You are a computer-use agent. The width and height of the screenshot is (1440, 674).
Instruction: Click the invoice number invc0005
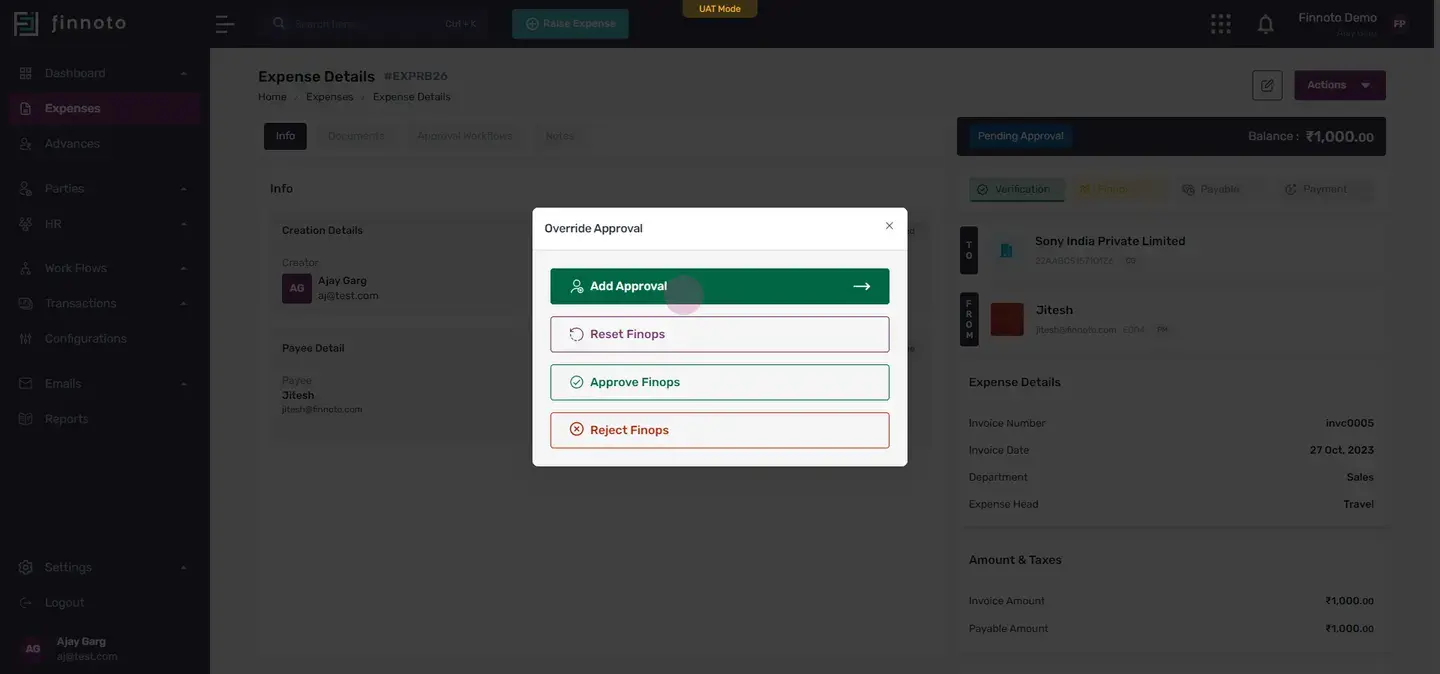pyautogui.click(x=1350, y=423)
